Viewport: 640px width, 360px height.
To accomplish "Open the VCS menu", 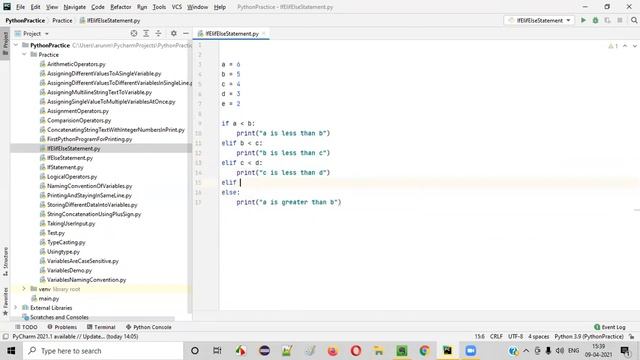I will click(x=176, y=7).
